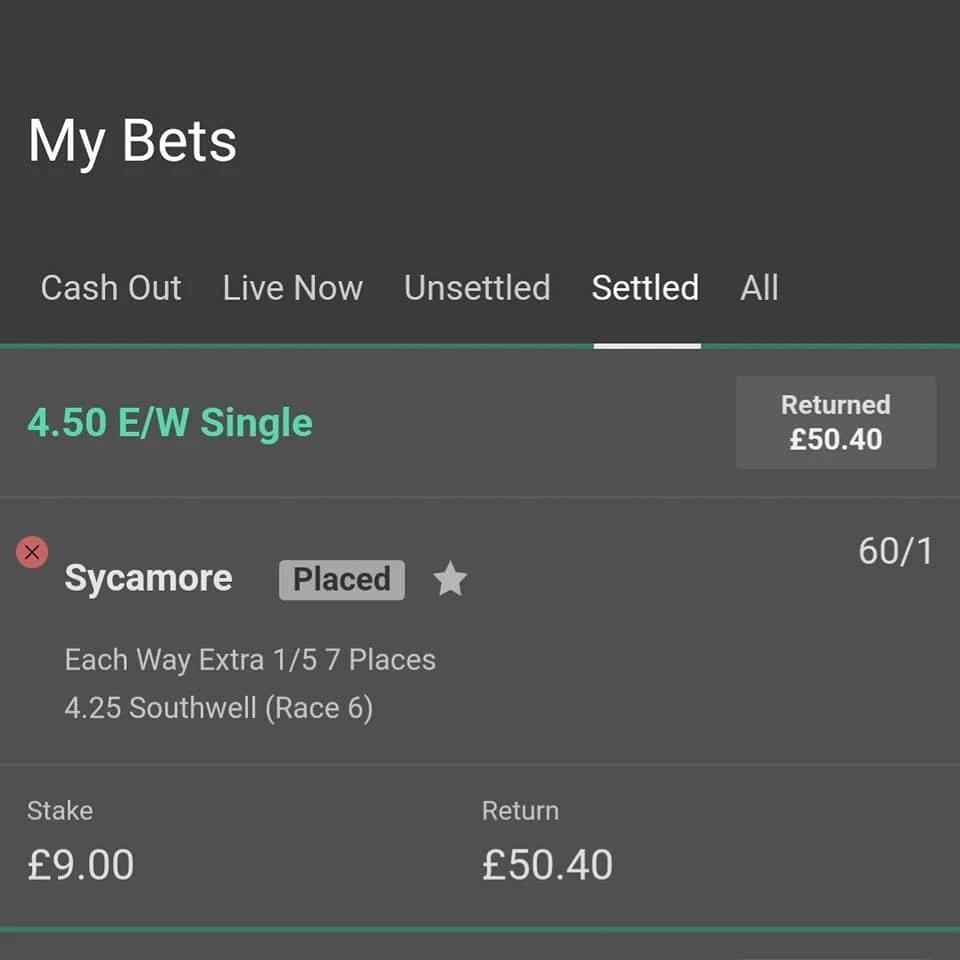
Task: Click the Sycamore selection name
Action: point(148,578)
